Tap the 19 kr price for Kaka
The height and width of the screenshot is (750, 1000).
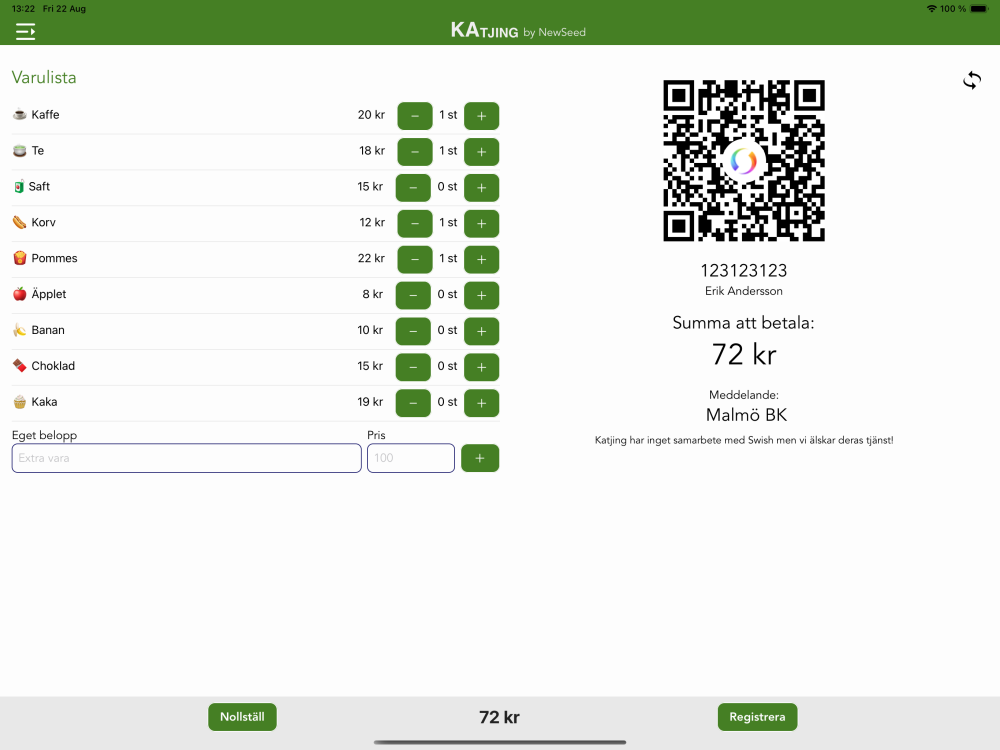(x=370, y=402)
